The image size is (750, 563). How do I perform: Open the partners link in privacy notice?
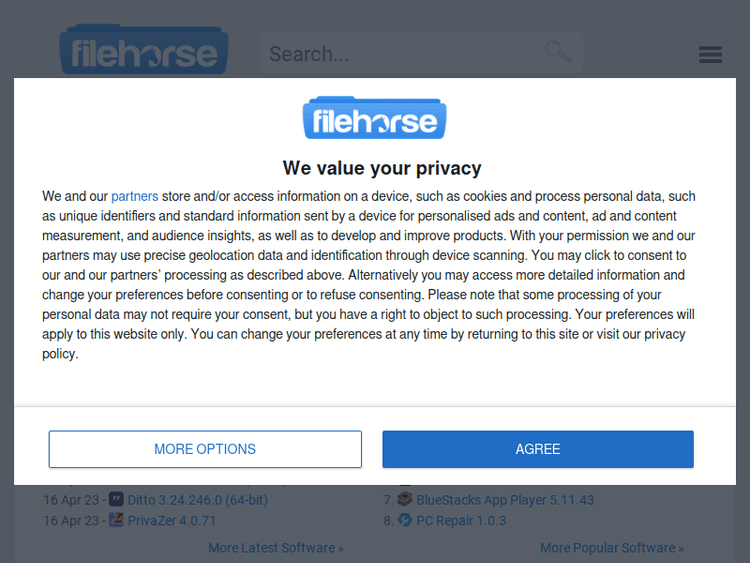click(x=134, y=197)
